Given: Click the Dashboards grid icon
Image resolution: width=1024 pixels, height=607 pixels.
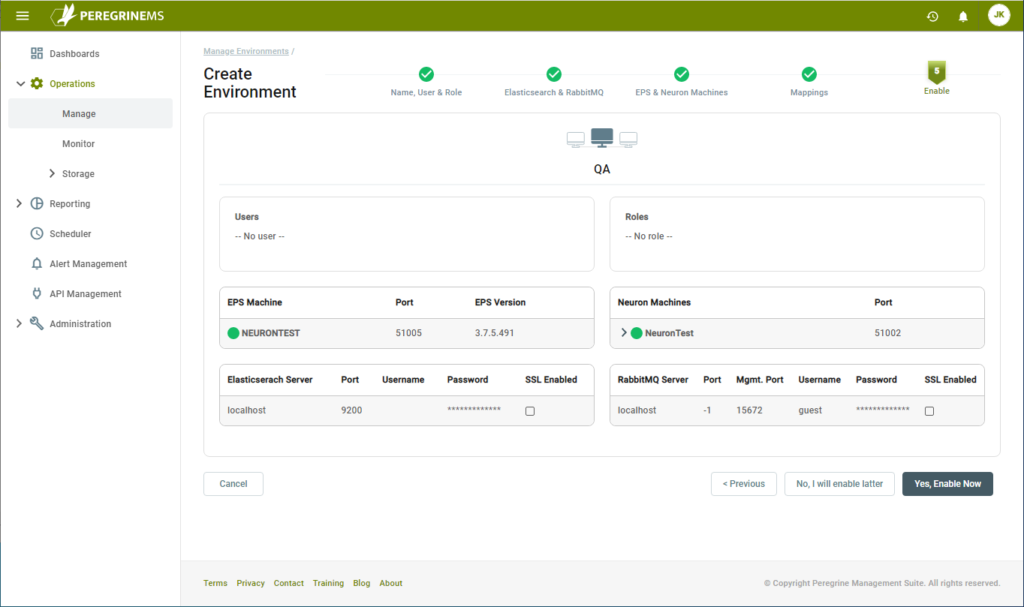Looking at the screenshot, I should point(36,52).
